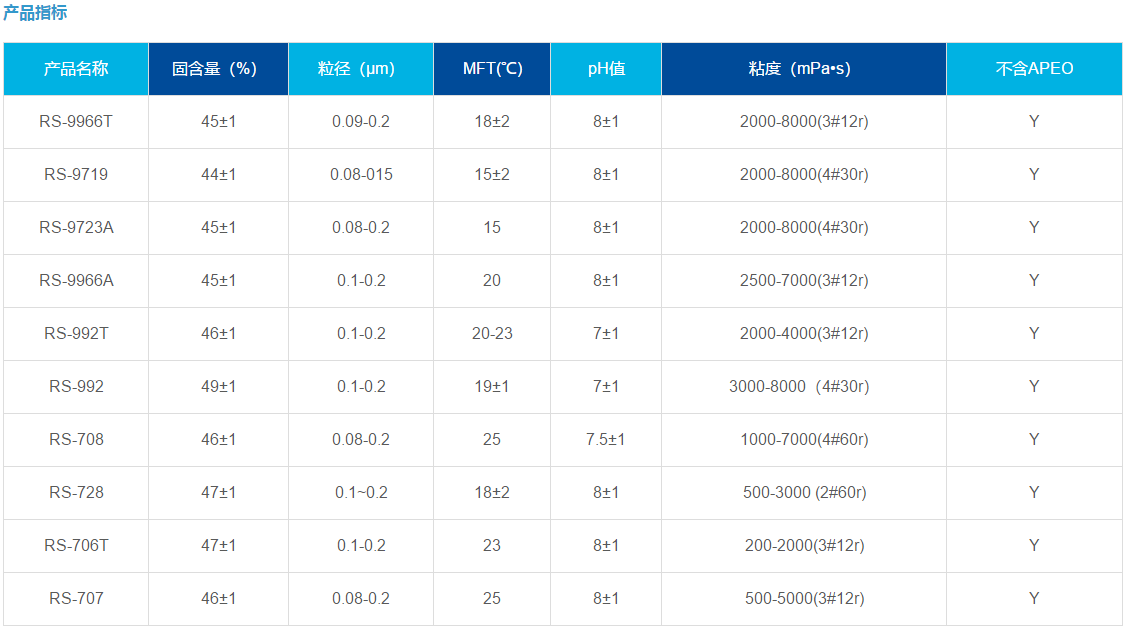Viewport: 1137px width, 637px height.
Task: Select the 固含量 (%) column header
Action: 218,69
